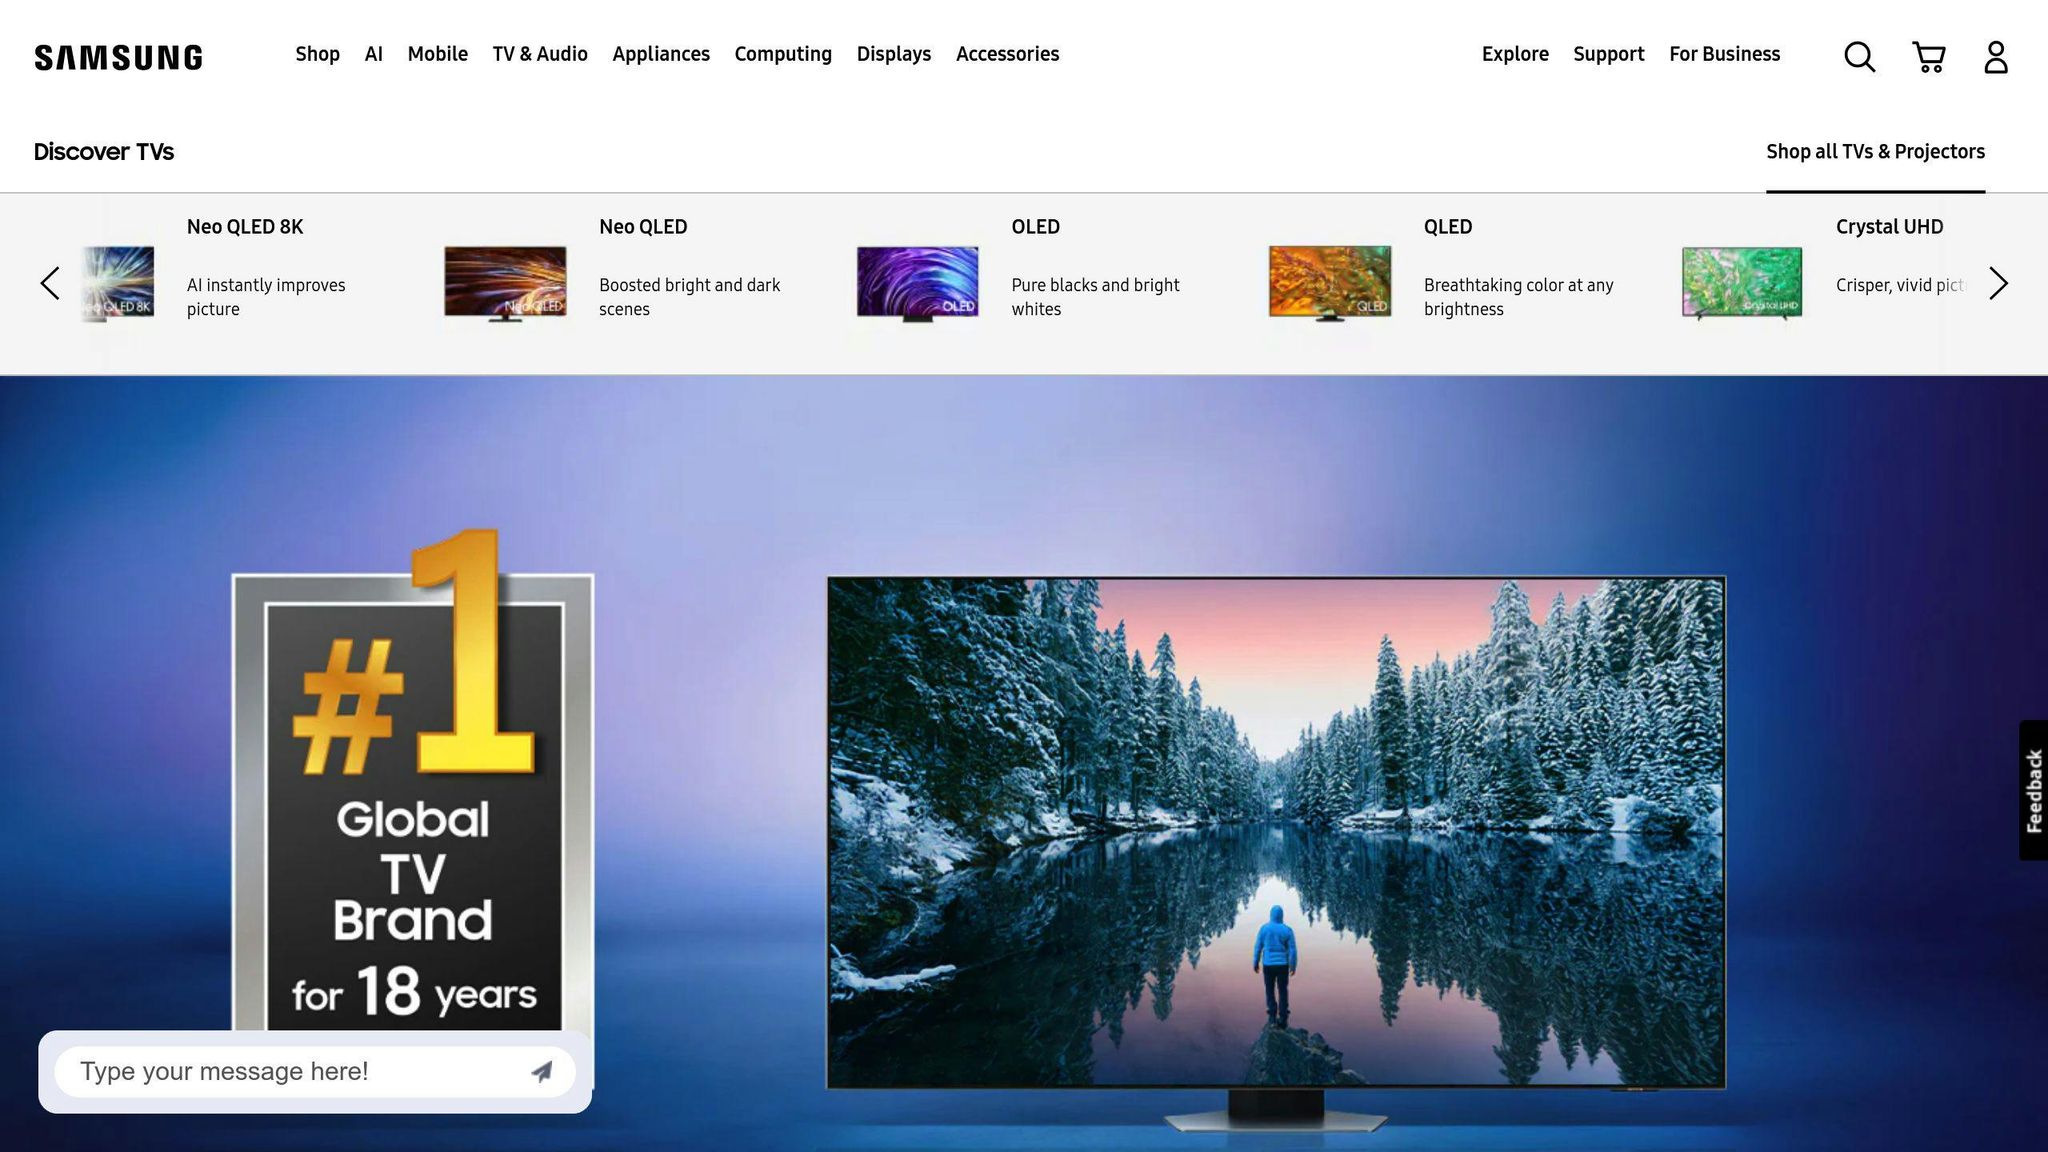Open the Appliances menu

(x=661, y=54)
